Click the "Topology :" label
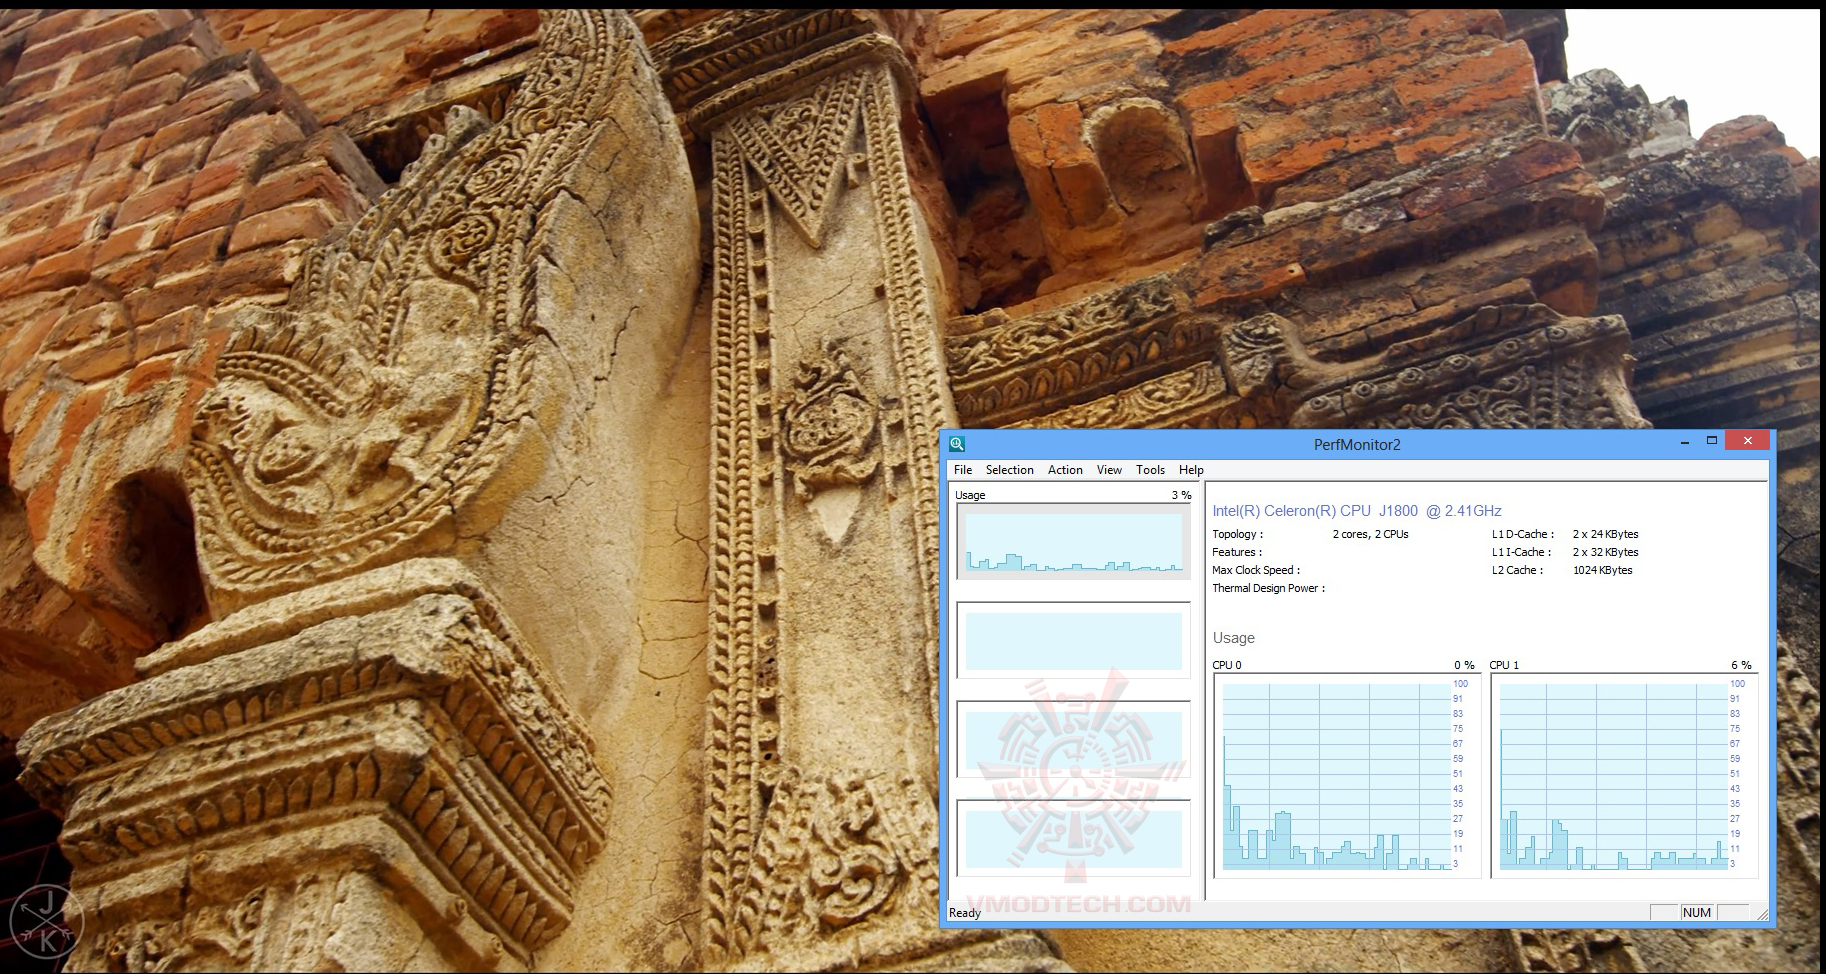 [x=1238, y=534]
